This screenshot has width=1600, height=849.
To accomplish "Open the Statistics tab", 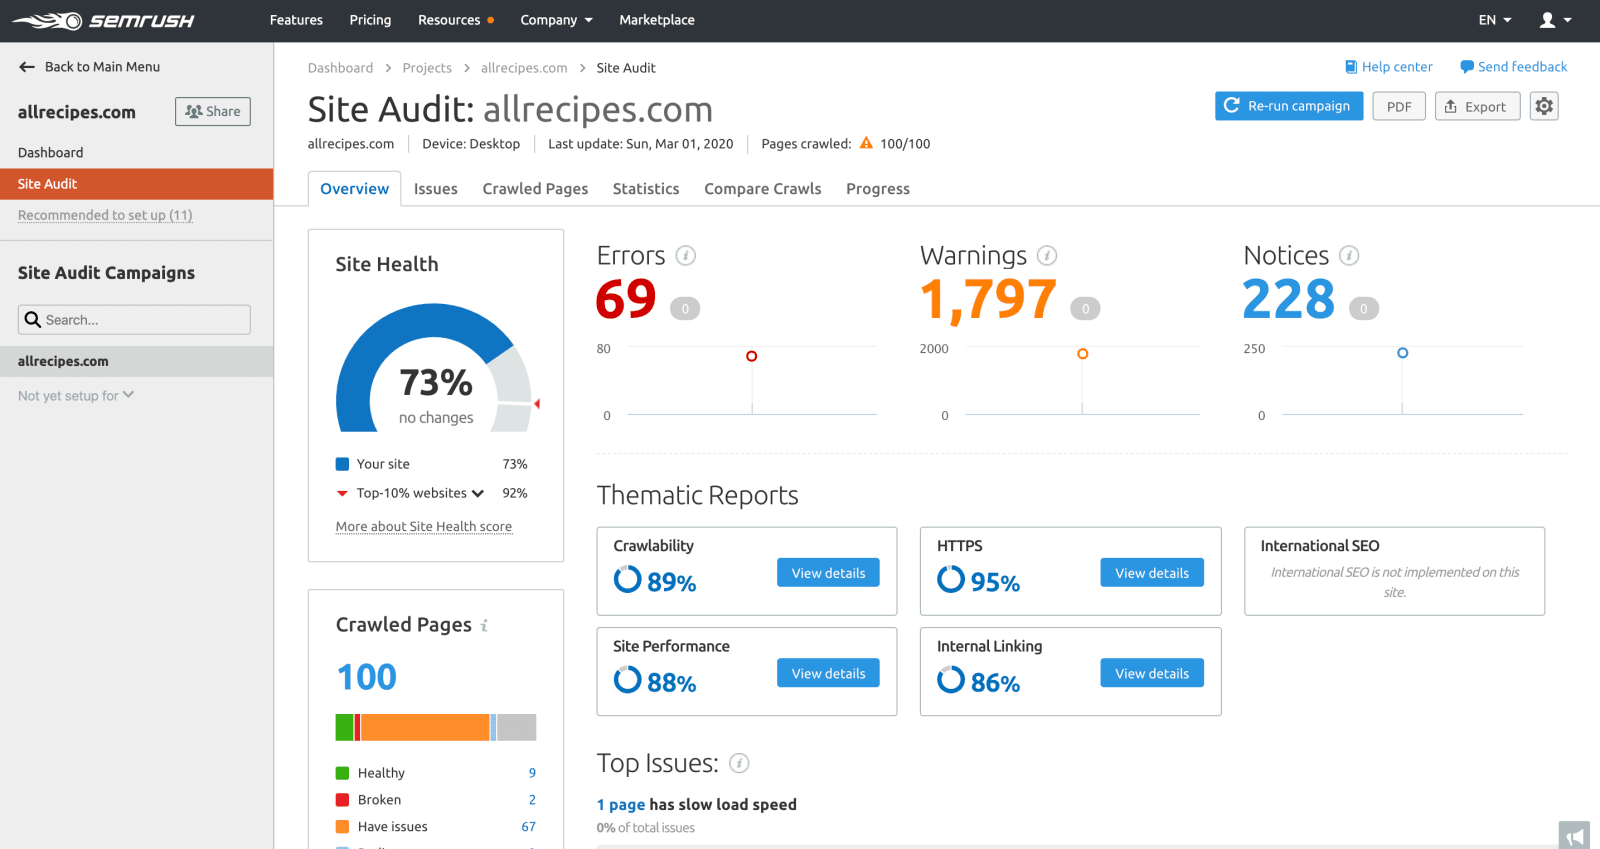I will [x=646, y=189].
